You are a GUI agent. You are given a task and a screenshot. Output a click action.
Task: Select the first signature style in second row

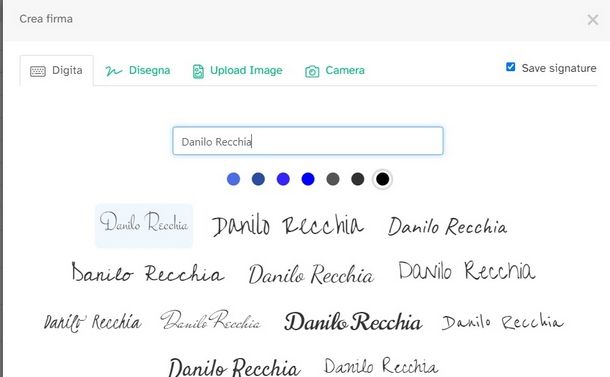(x=148, y=273)
